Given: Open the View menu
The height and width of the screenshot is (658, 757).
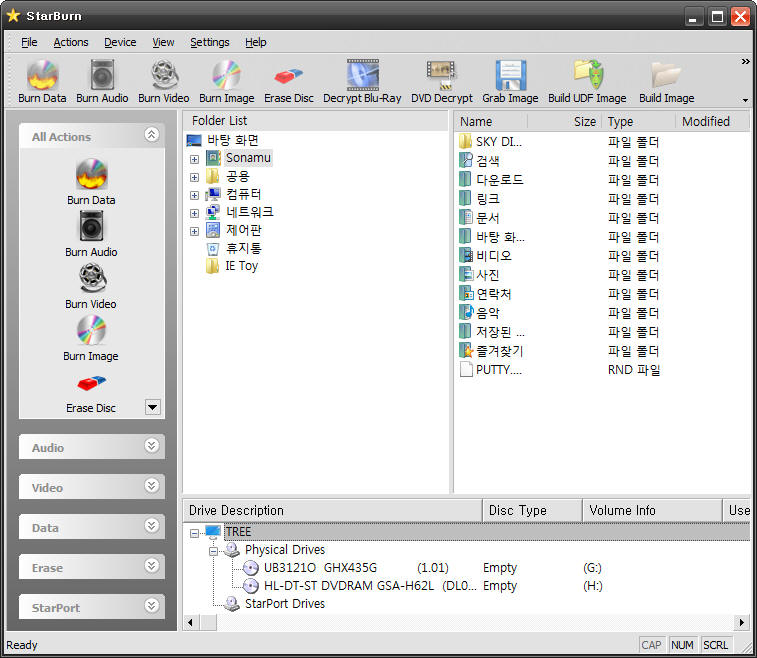Looking at the screenshot, I should click(x=163, y=42).
